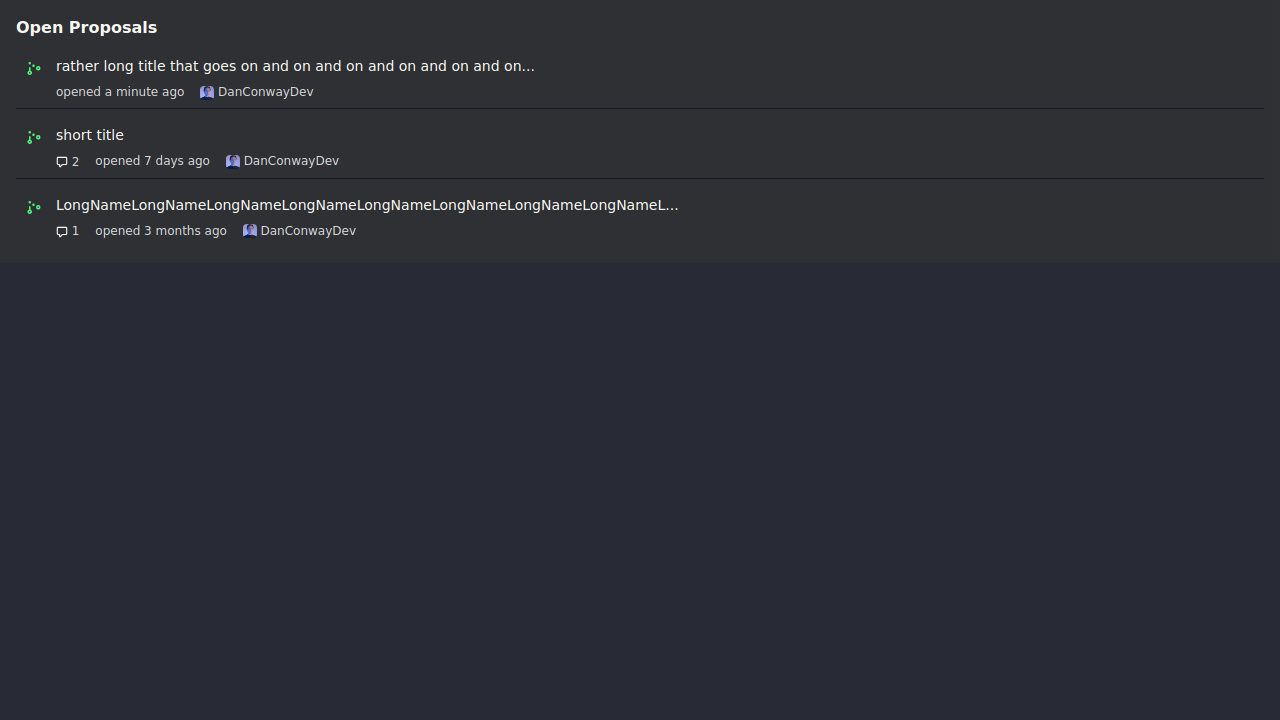The image size is (1280, 720).
Task: Click the proposal icon next to "short title"
Action: click(x=34, y=137)
